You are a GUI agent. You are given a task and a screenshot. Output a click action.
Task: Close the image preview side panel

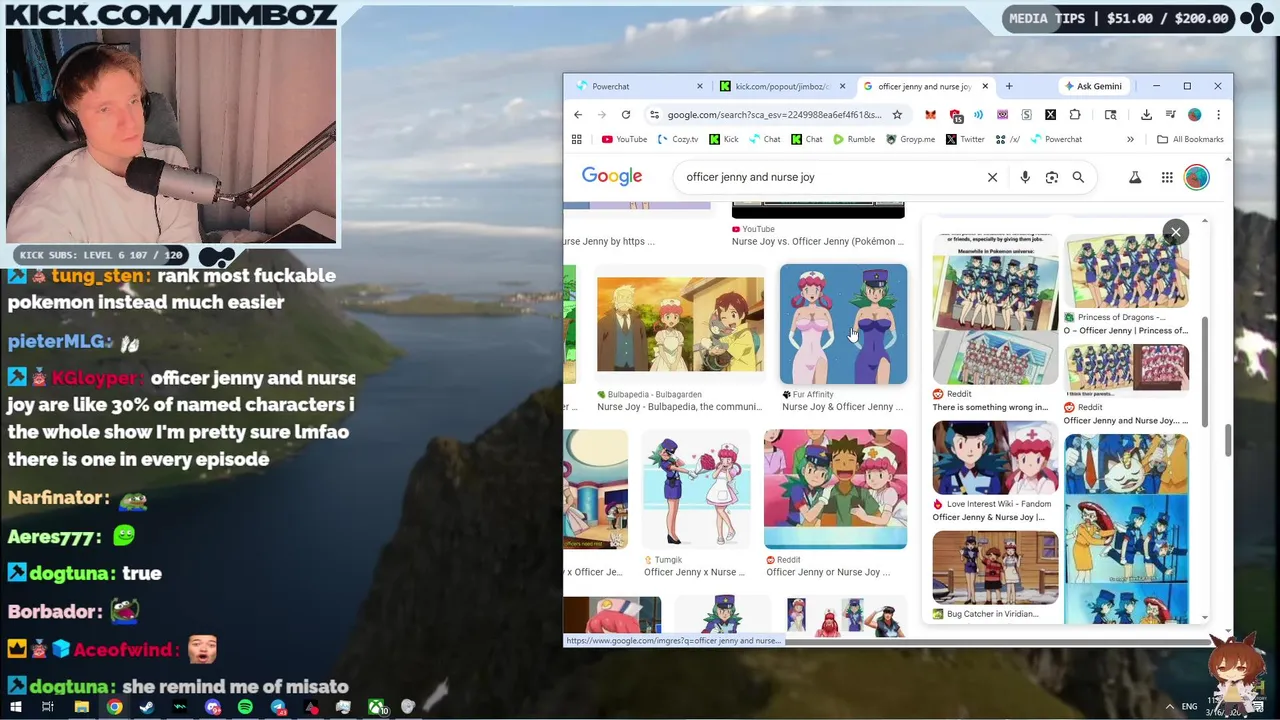coord(1176,232)
